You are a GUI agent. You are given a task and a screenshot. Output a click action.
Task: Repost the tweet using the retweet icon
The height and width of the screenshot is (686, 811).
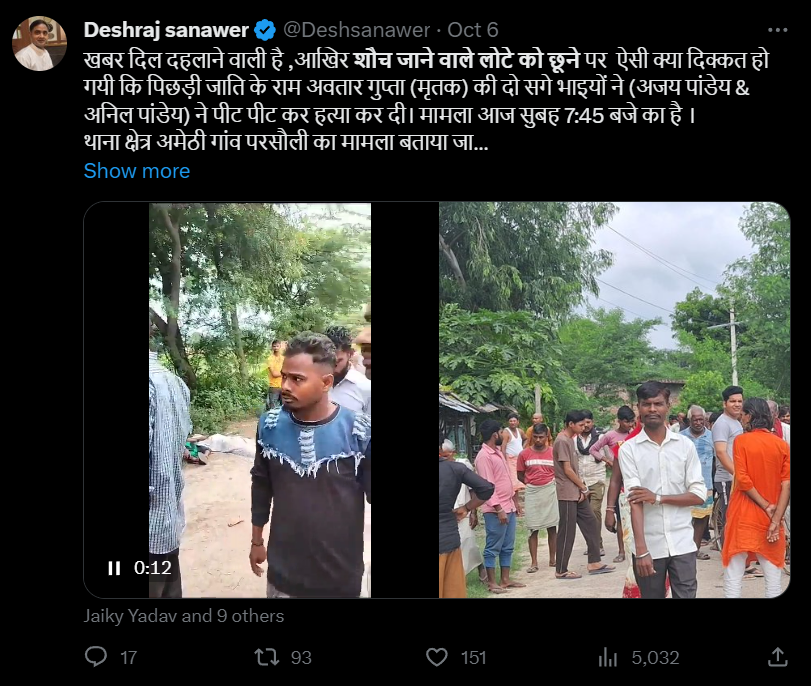pos(266,656)
